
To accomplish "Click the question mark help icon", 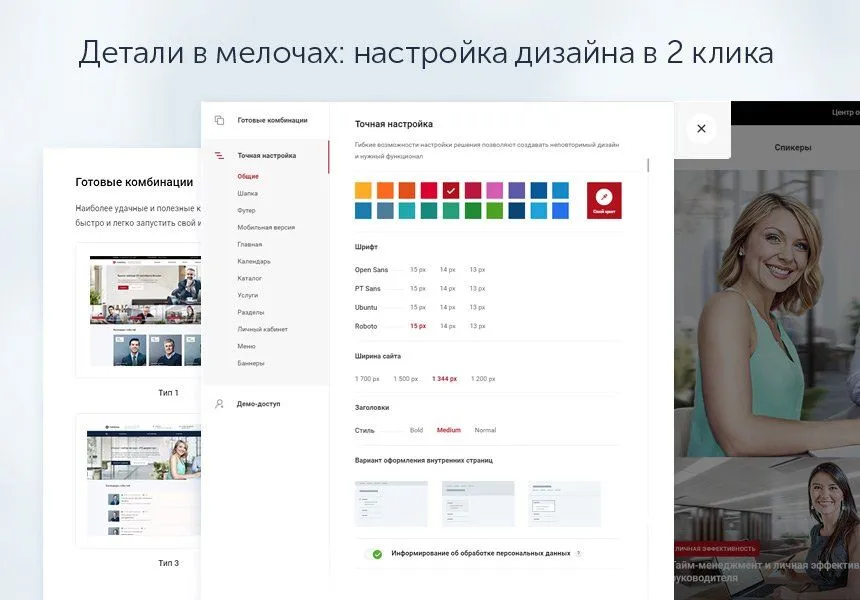I will (x=578, y=553).
